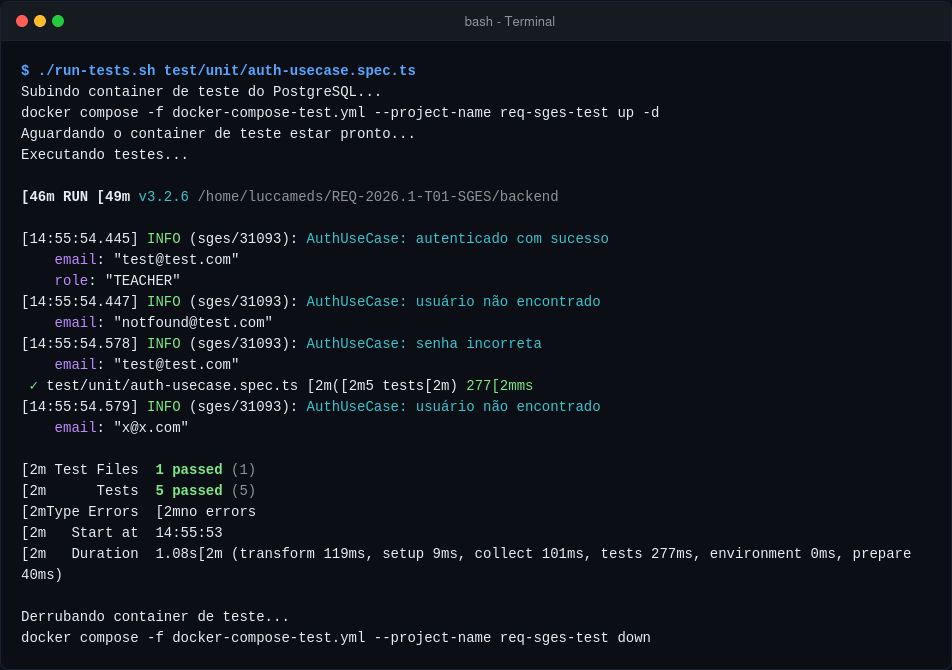The width and height of the screenshot is (952, 670).
Task: Click 'AuthUseCase: autenticado com sucesso' log message
Action: pos(457,239)
